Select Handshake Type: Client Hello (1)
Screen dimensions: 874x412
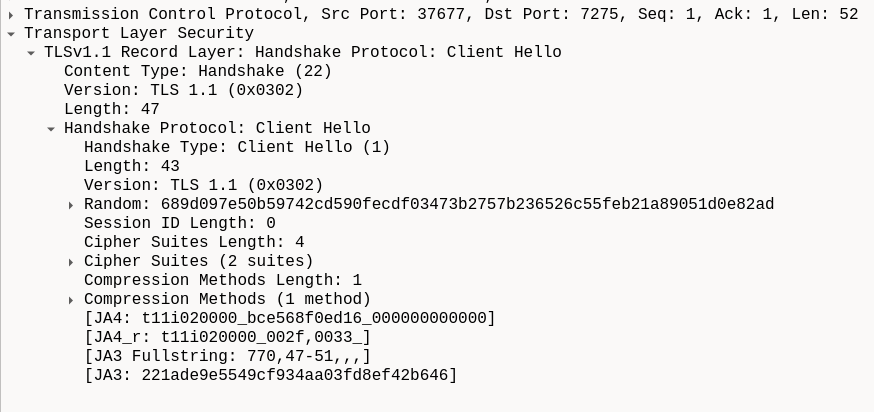coord(236,147)
